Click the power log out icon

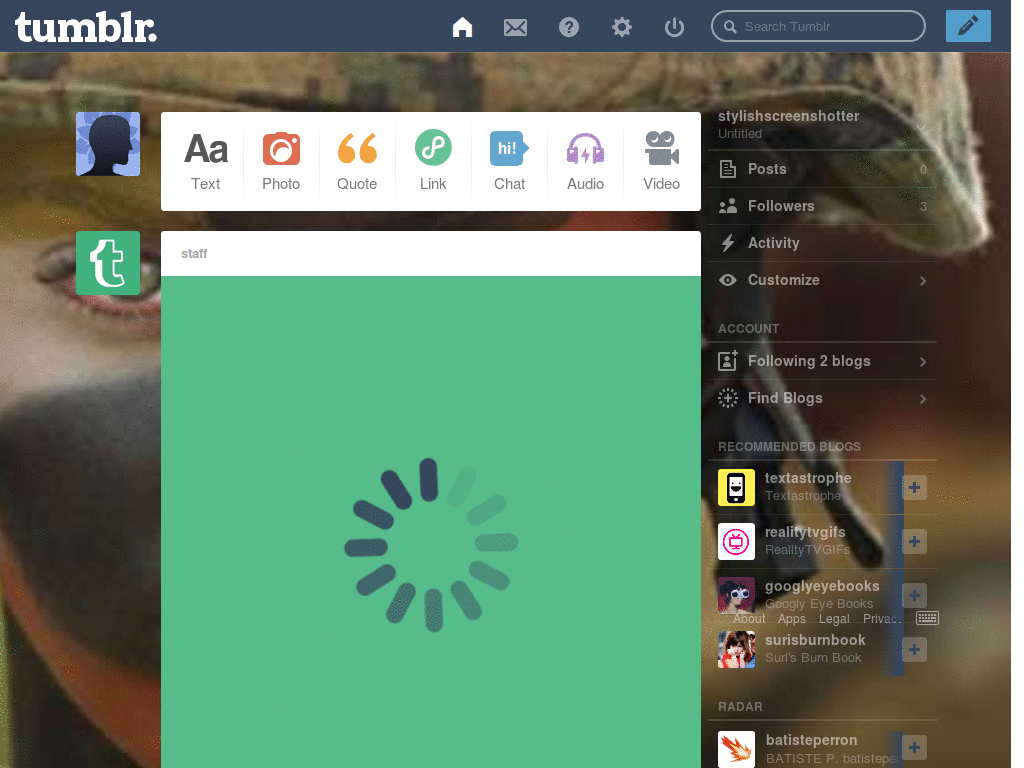pyautogui.click(x=674, y=27)
